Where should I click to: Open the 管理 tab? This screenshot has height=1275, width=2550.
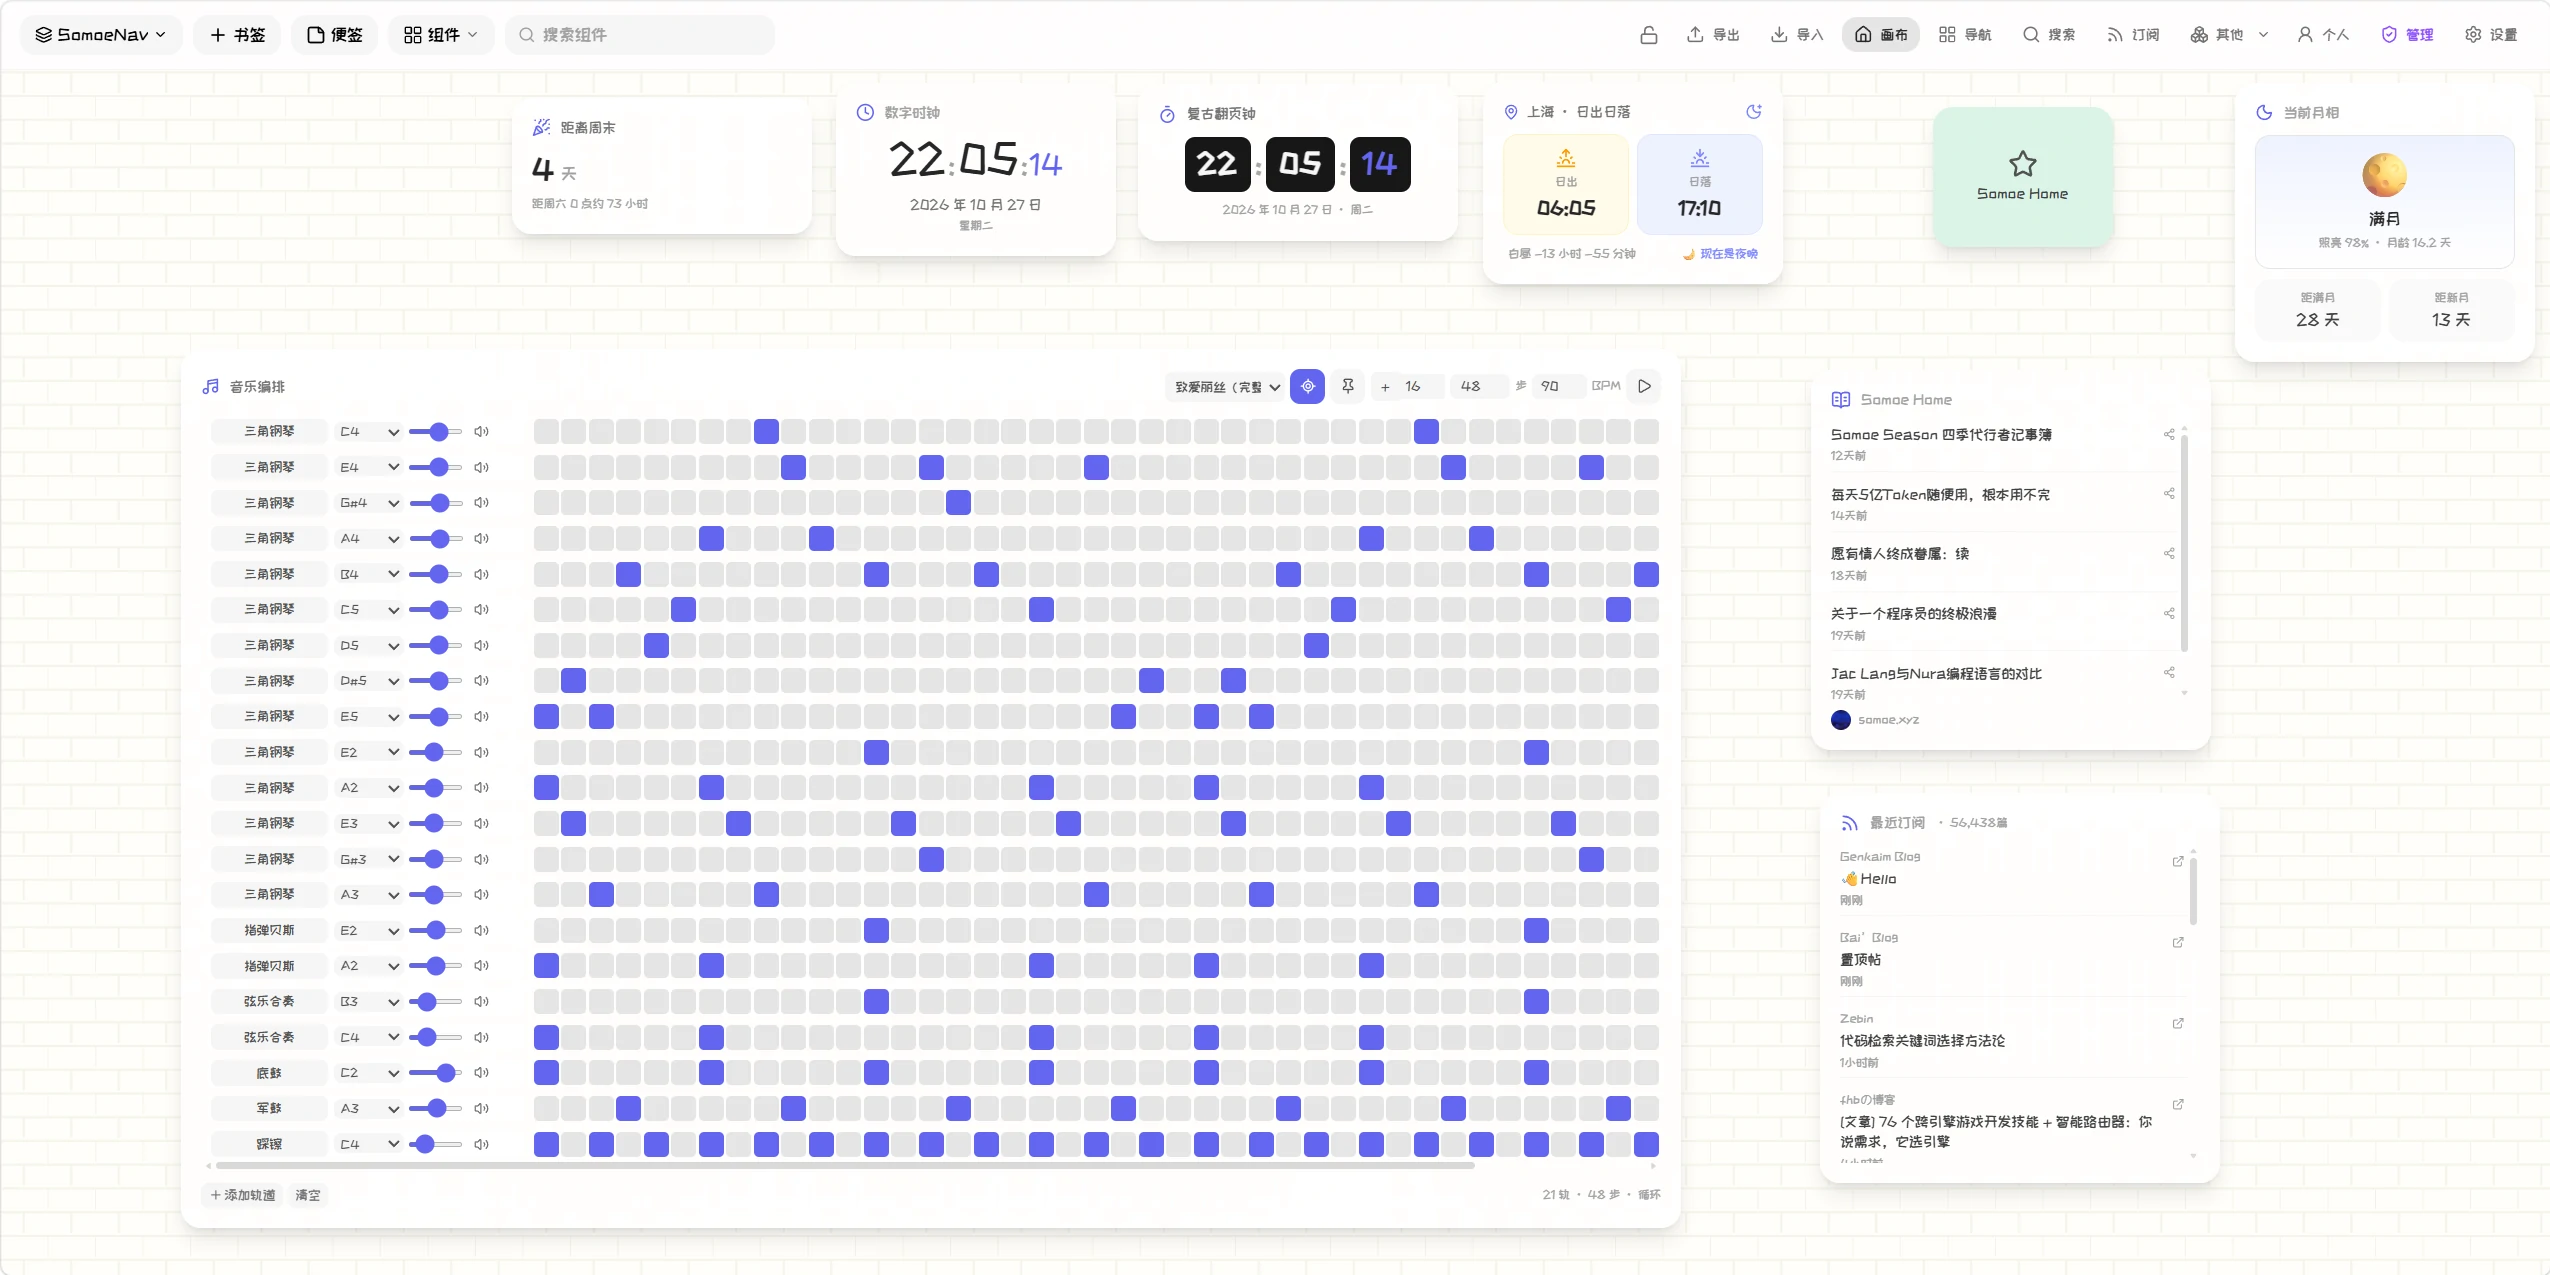tap(2406, 35)
